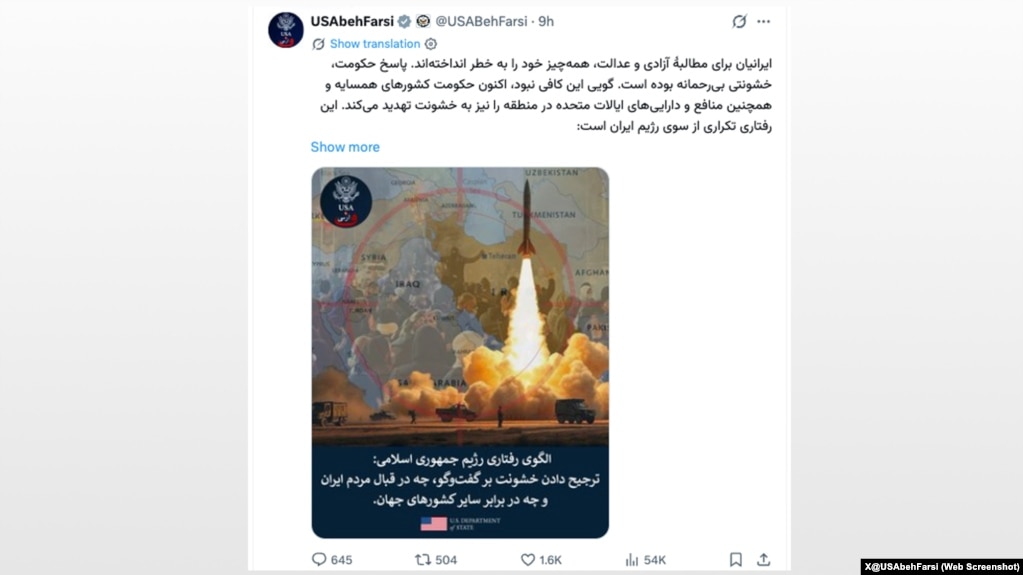Open the 9h post timestamp
The width and height of the screenshot is (1023, 575).
coord(546,22)
